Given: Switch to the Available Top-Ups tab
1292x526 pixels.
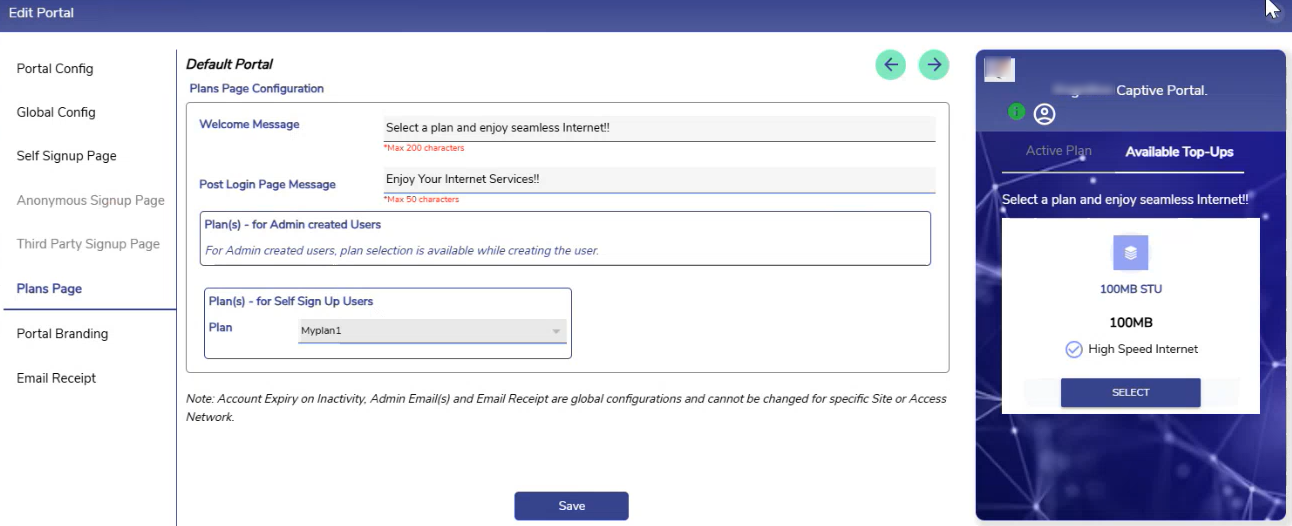Looking at the screenshot, I should coord(1179,152).
